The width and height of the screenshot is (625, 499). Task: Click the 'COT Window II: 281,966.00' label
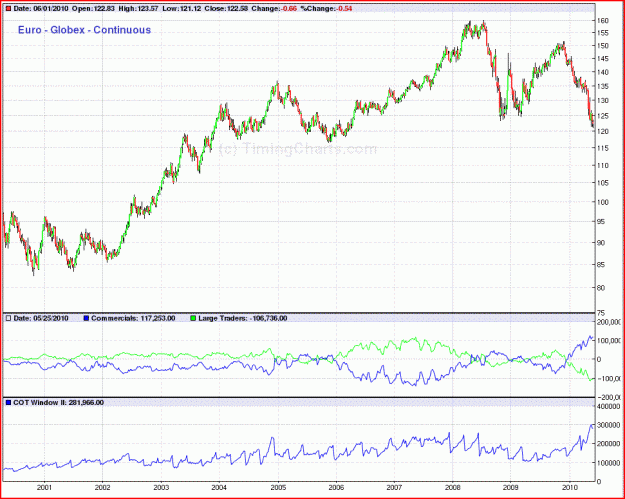pyautogui.click(x=59, y=403)
